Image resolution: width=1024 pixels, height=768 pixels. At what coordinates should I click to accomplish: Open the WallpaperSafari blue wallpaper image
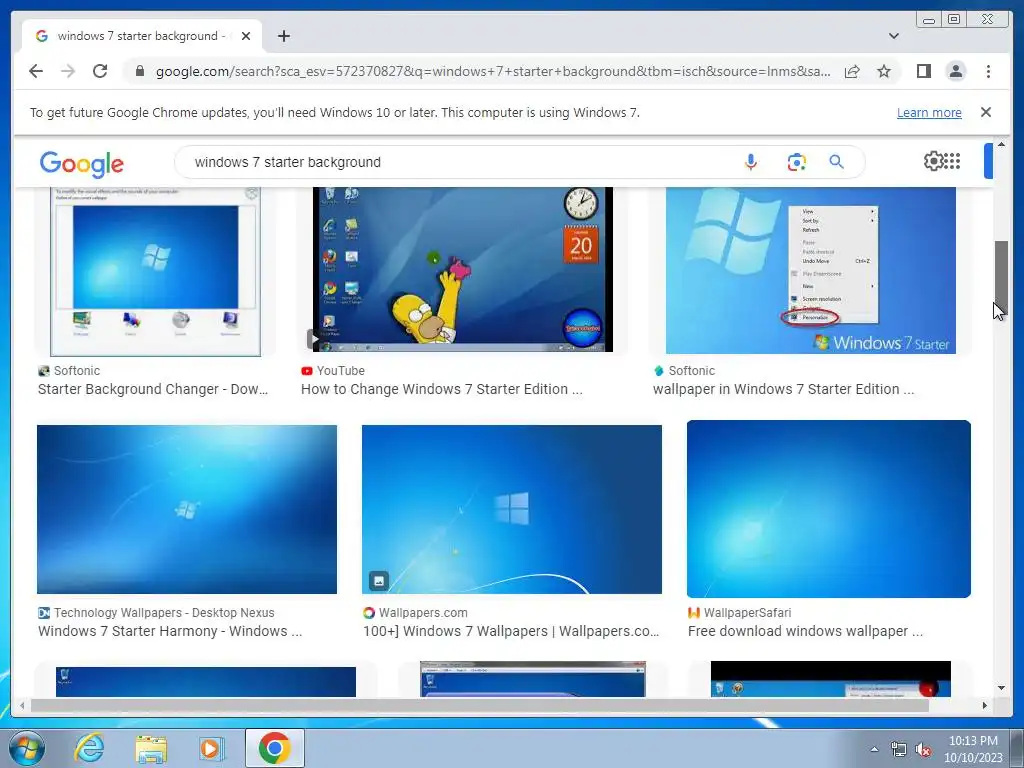point(829,509)
